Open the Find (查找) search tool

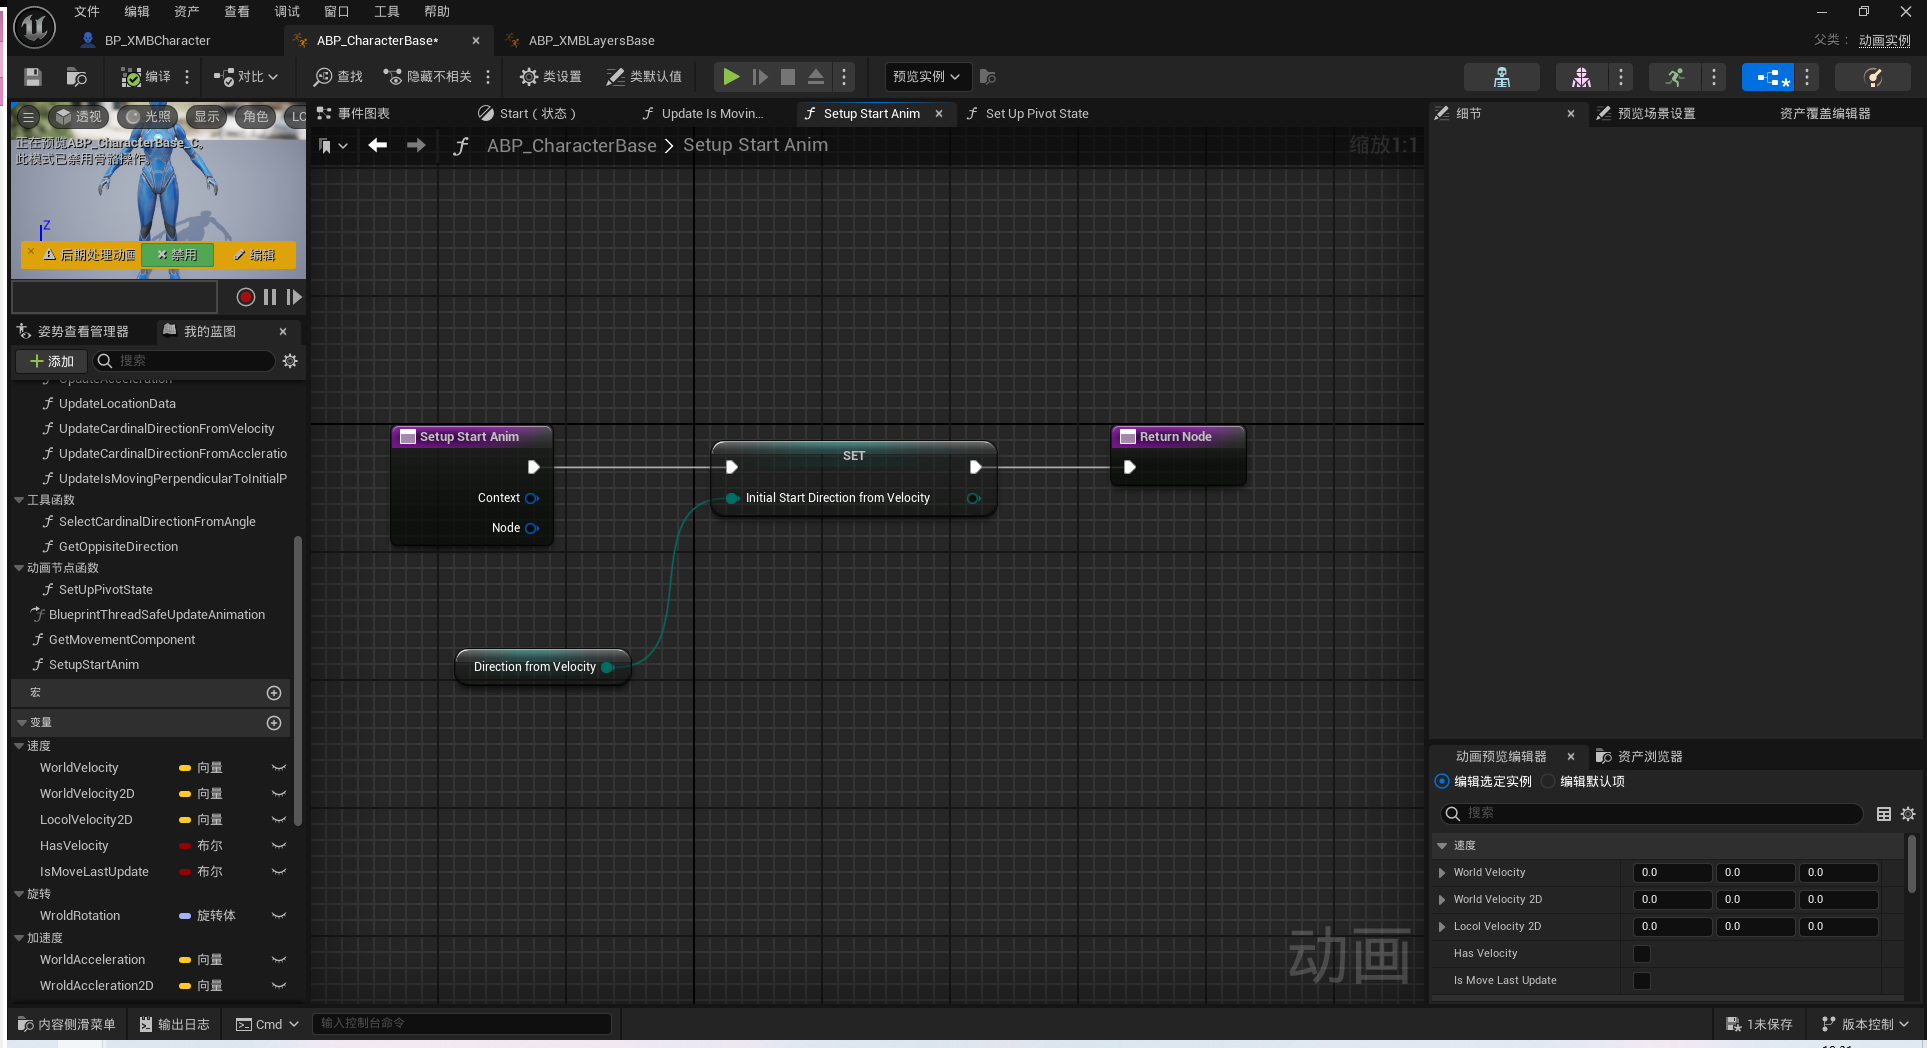(x=338, y=77)
